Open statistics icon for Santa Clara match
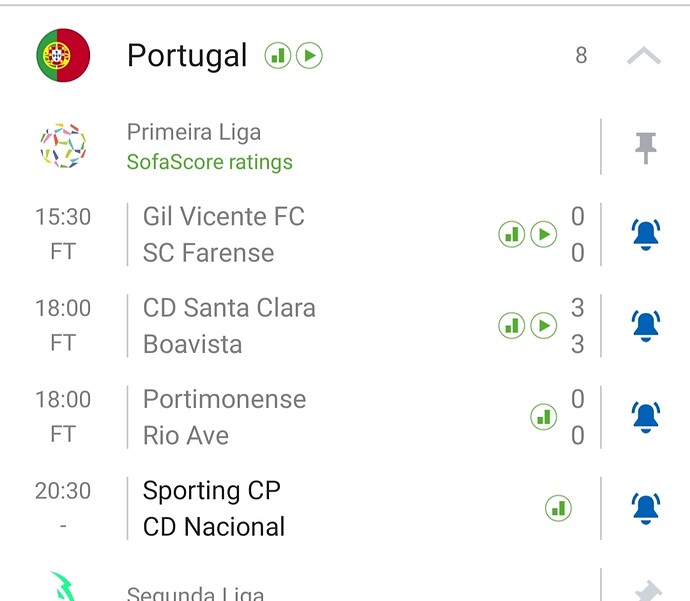690x601 pixels. pyautogui.click(x=511, y=326)
